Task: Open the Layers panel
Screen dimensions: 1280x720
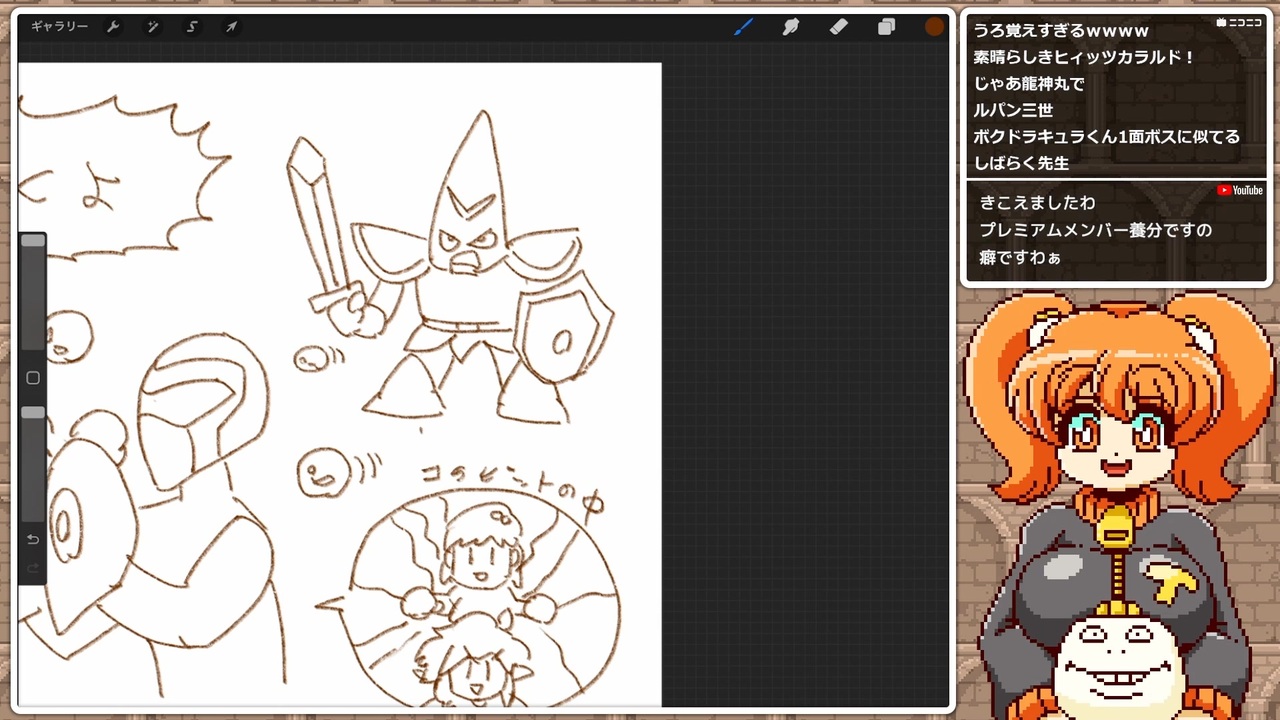Action: coord(886,27)
